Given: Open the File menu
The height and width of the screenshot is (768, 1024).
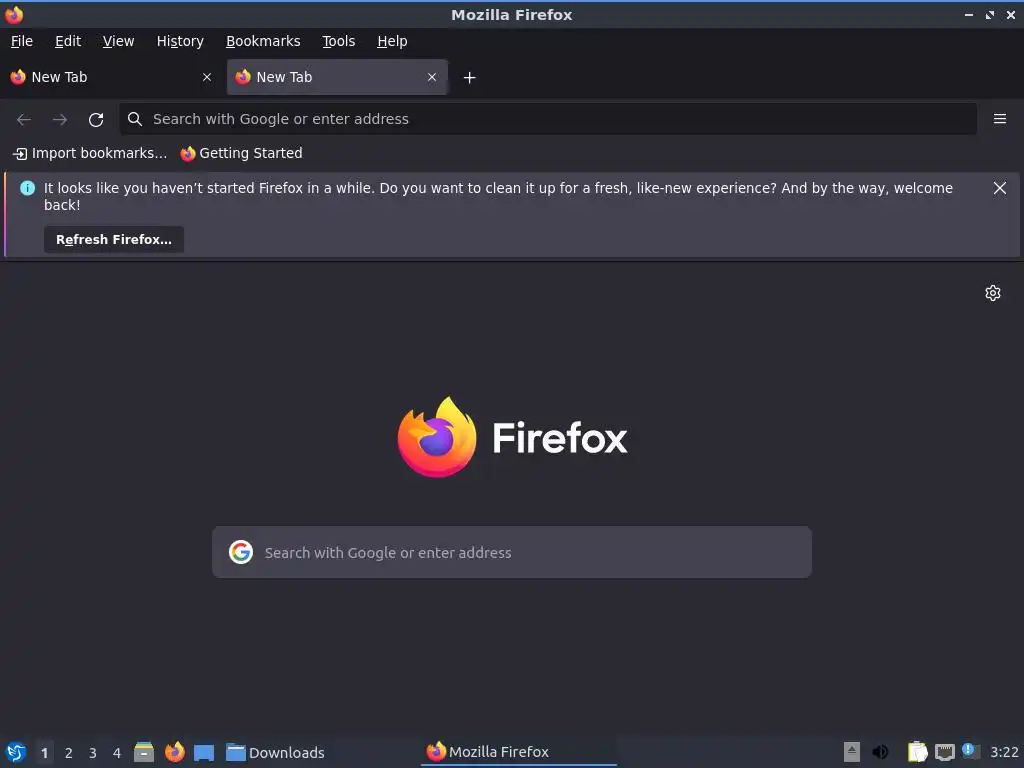Looking at the screenshot, I should coord(22,41).
